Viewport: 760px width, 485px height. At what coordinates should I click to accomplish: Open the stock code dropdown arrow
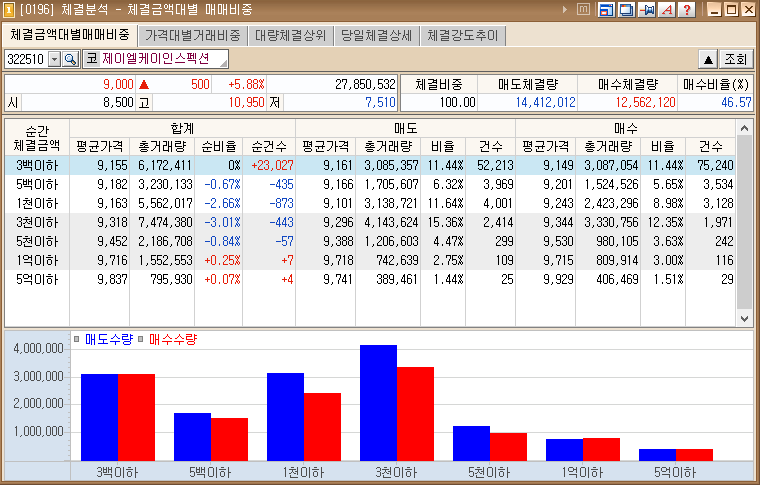point(55,59)
